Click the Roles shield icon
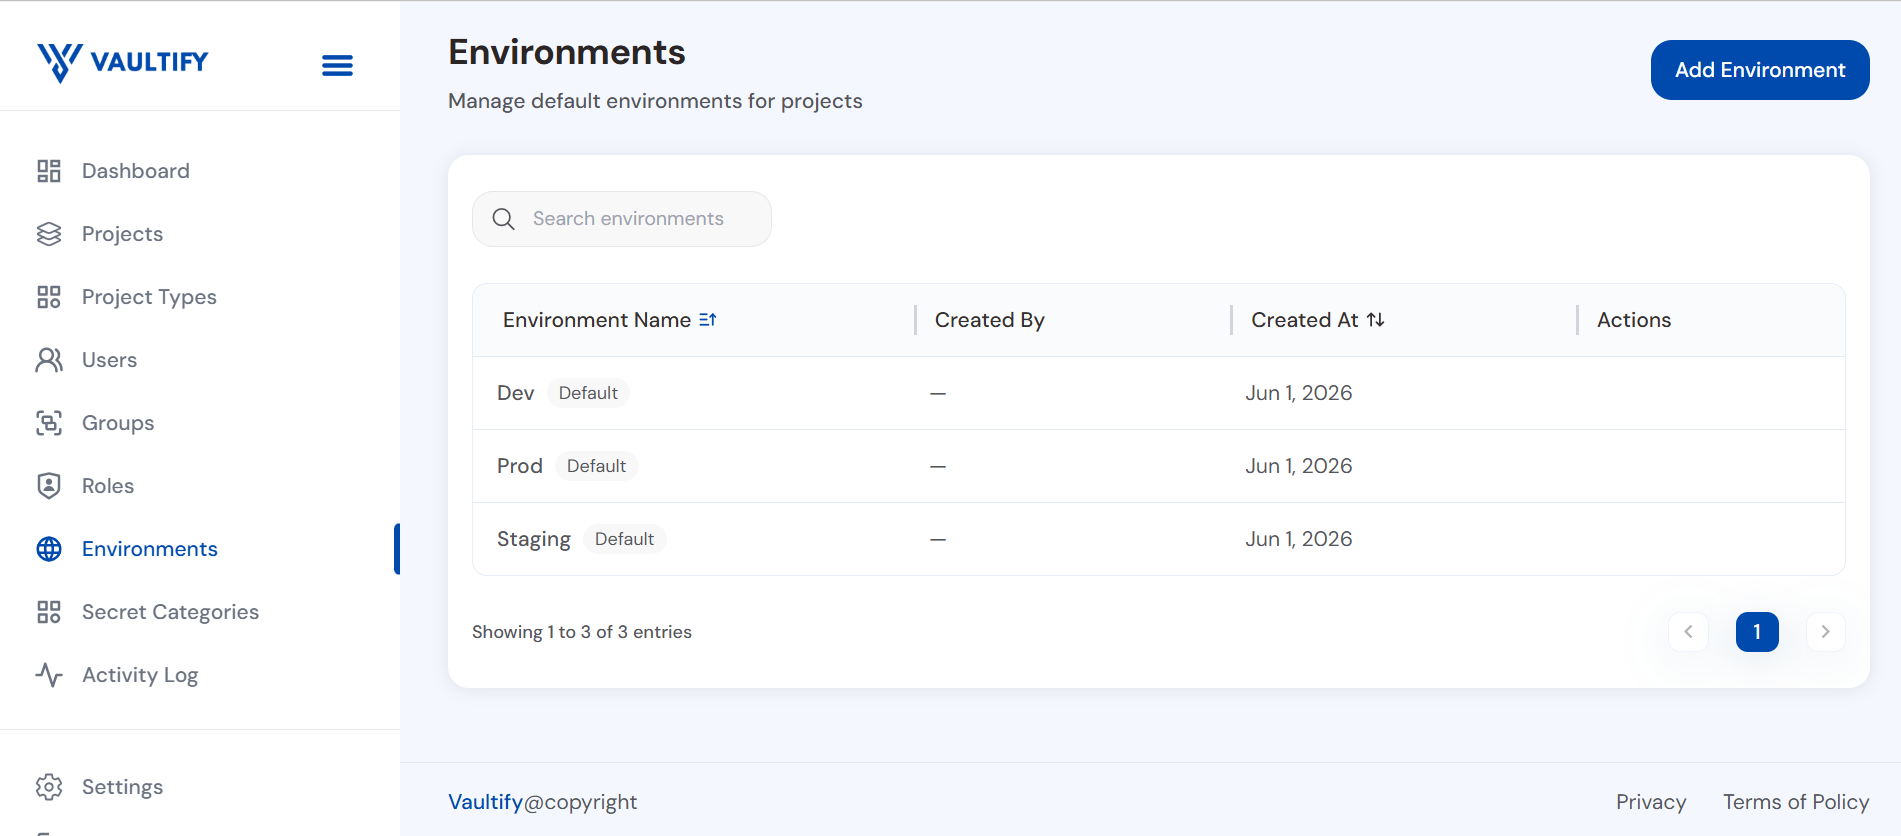Viewport: 1901px width, 836px height. click(49, 486)
